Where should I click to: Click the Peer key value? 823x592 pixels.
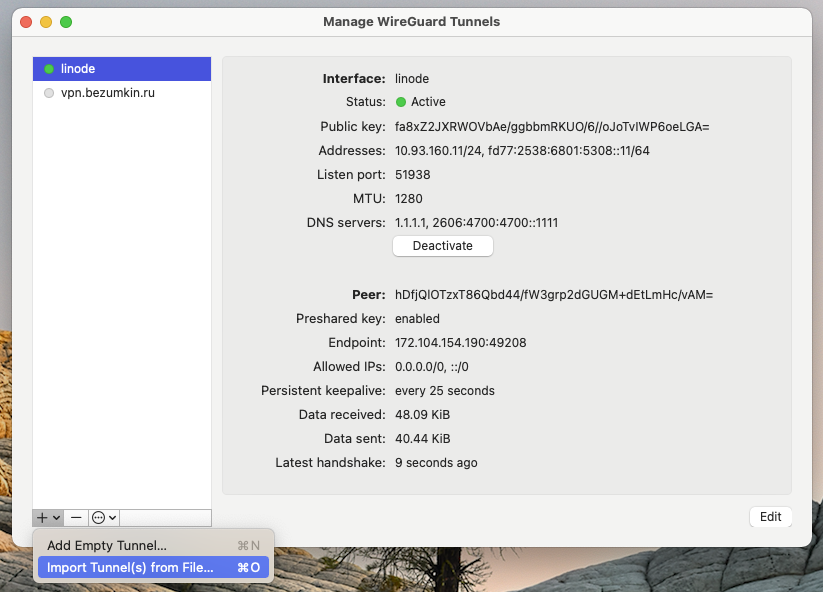tap(554, 295)
